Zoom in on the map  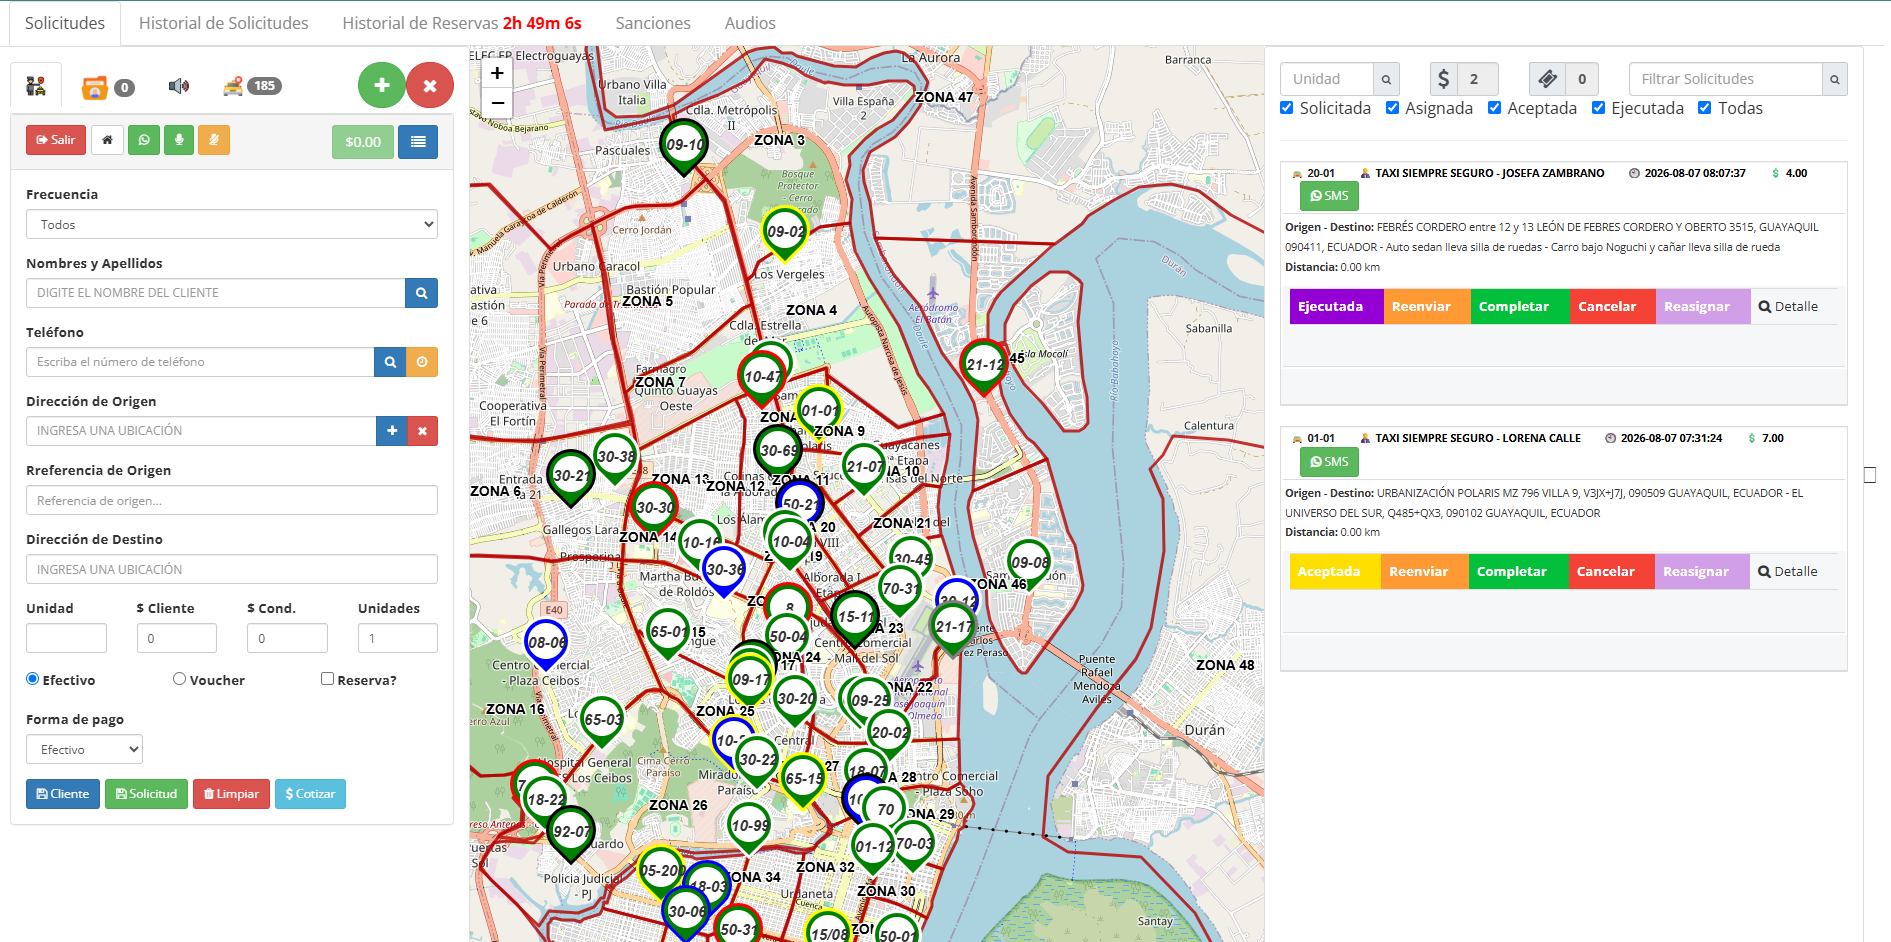pos(497,73)
